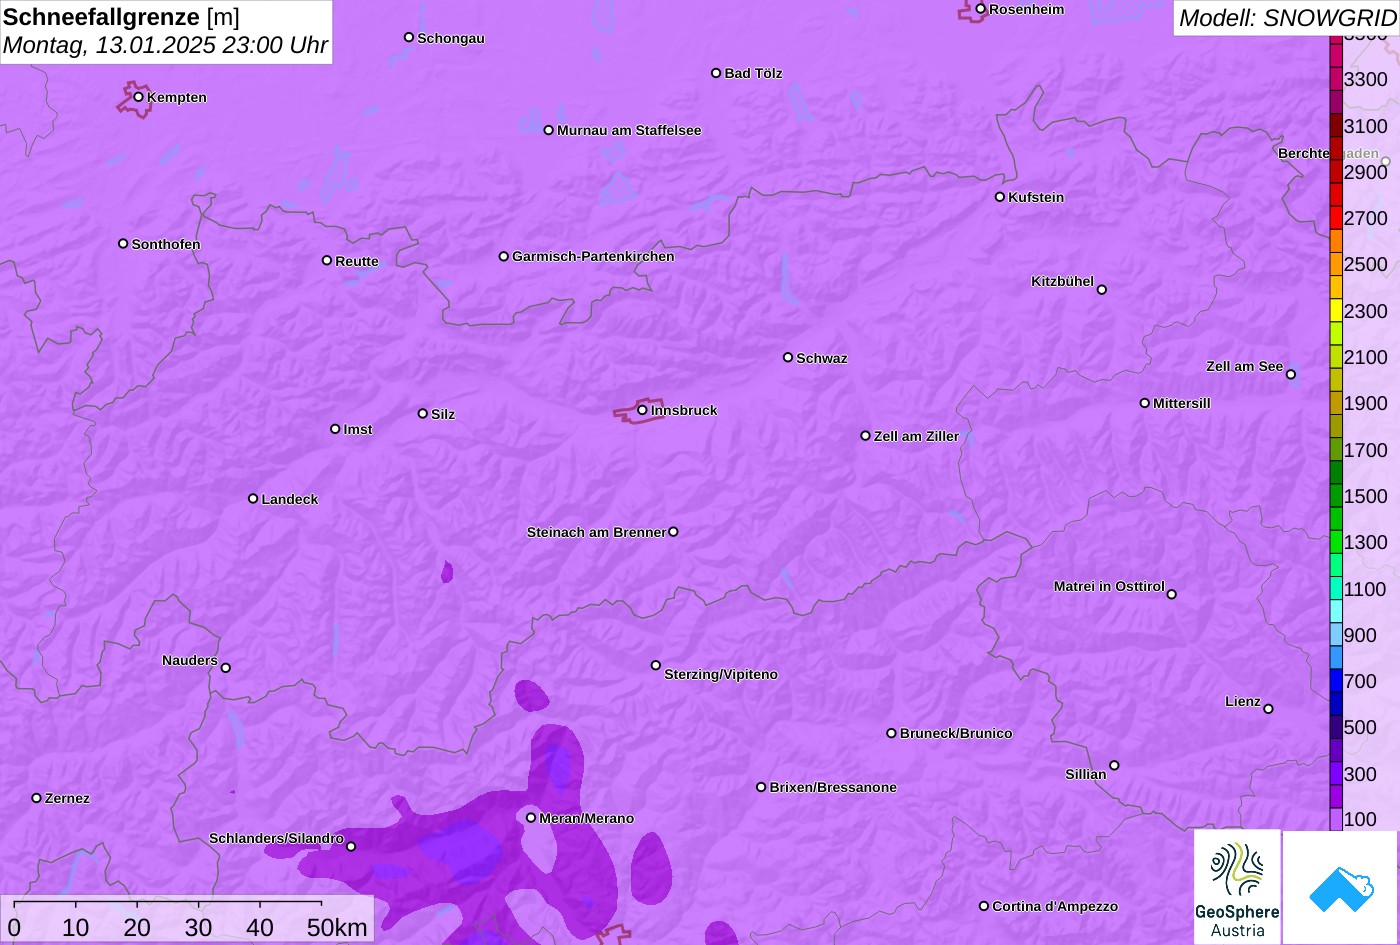Click the 1900 legend value
The width and height of the screenshot is (1400, 945).
pos(1366,403)
